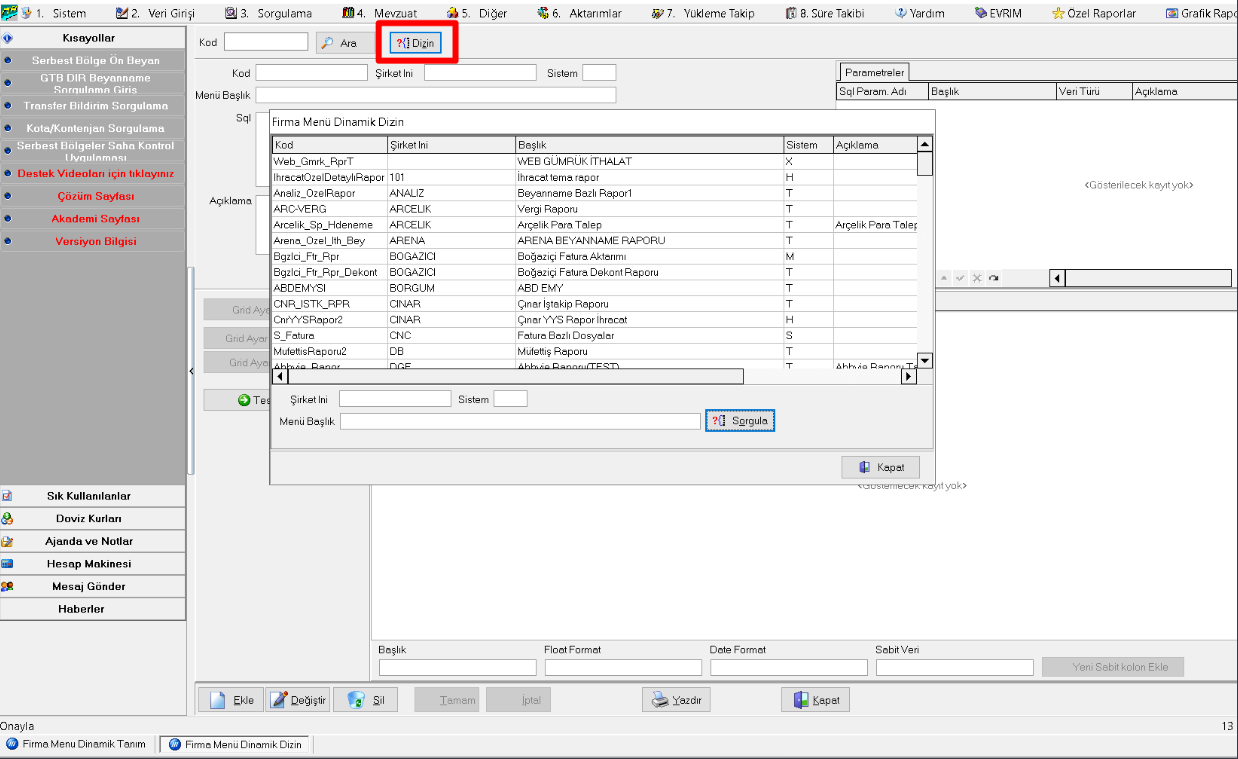Screen dimensions: 1238x759
Task: Collapse the left sidebar with the arrow
Action: [x=191, y=371]
